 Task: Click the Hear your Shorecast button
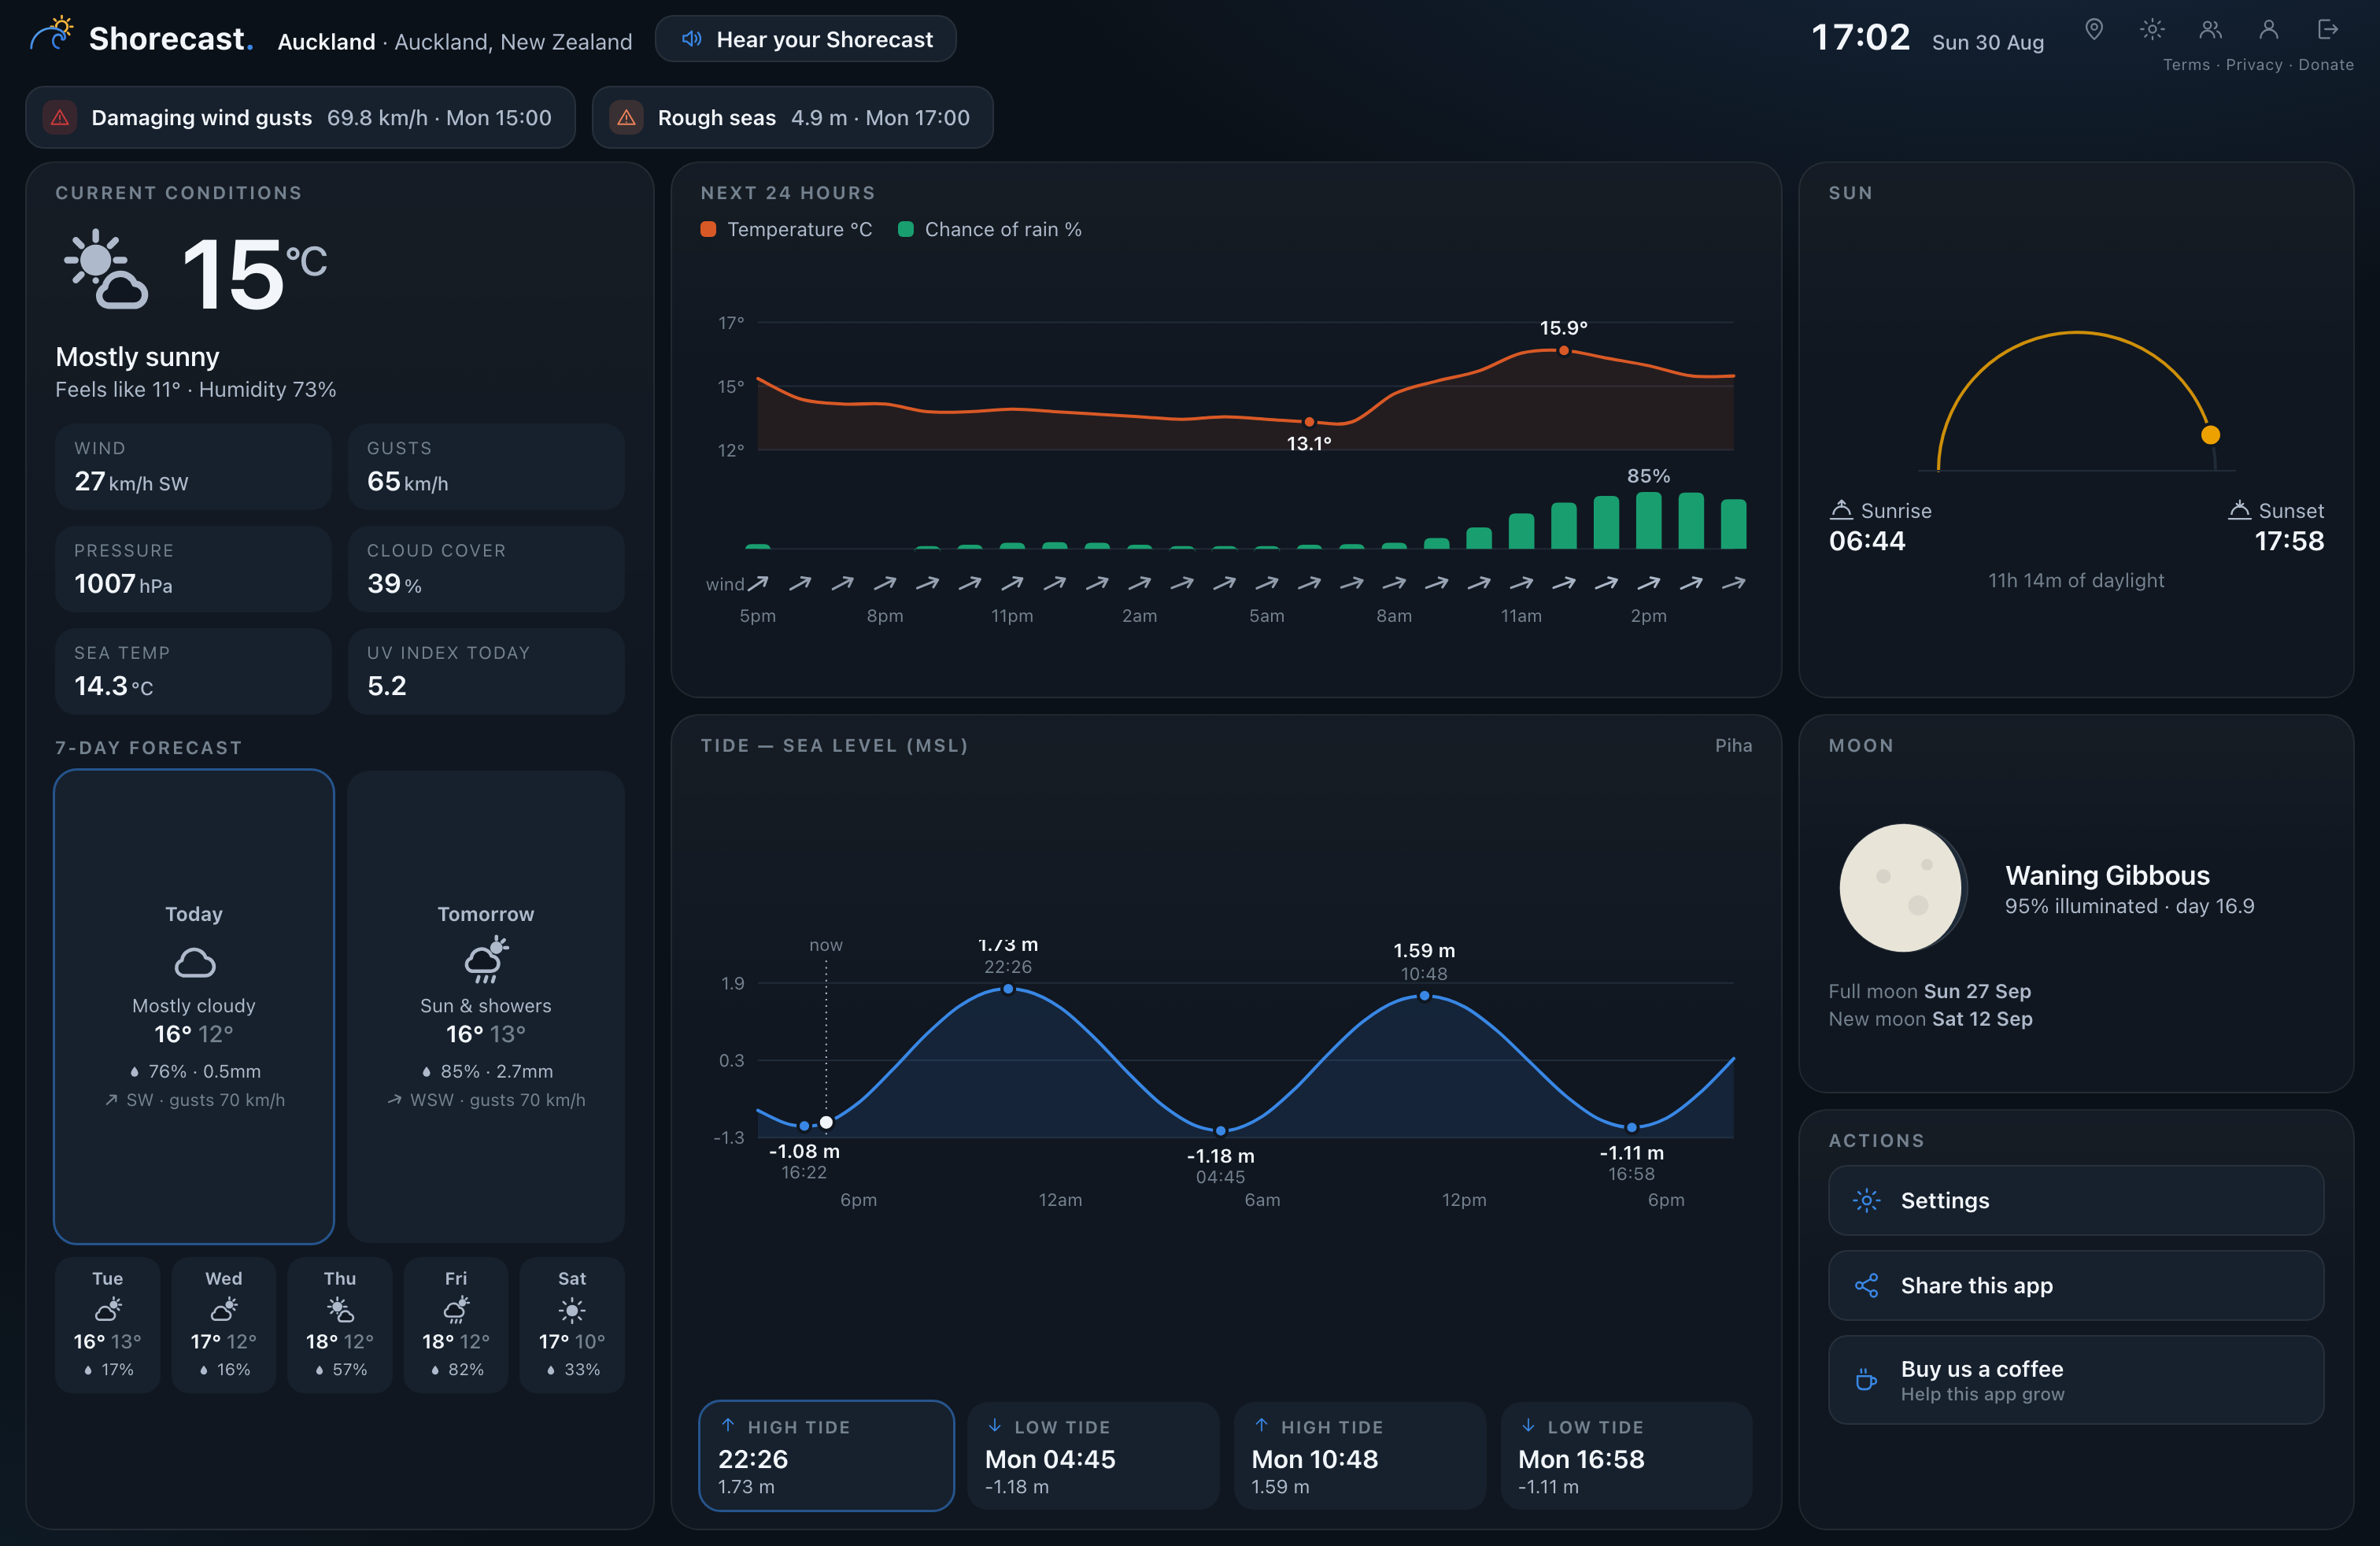(x=805, y=39)
